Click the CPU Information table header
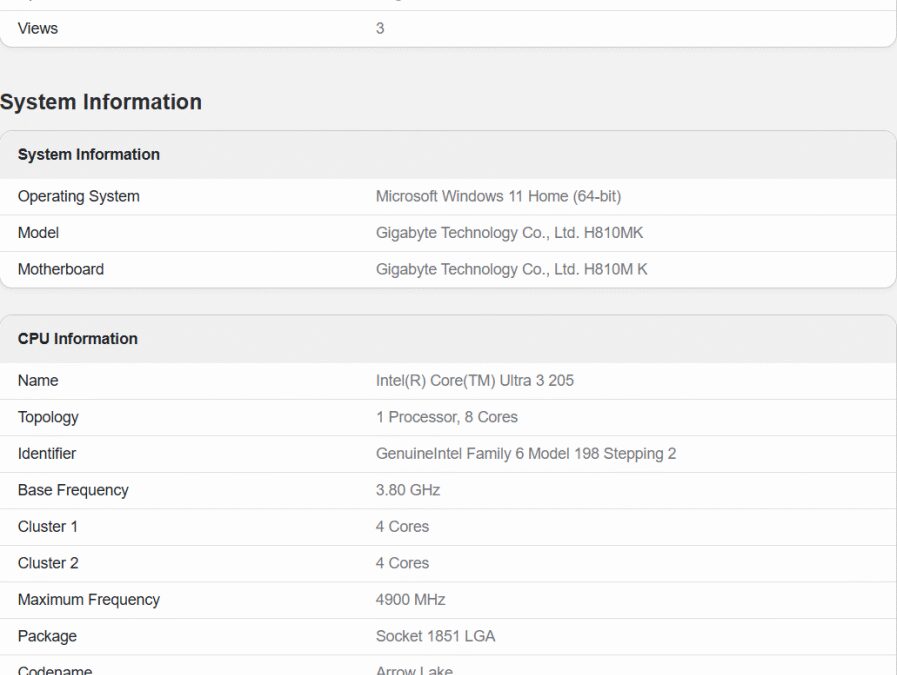The image size is (897, 675). [x=77, y=338]
